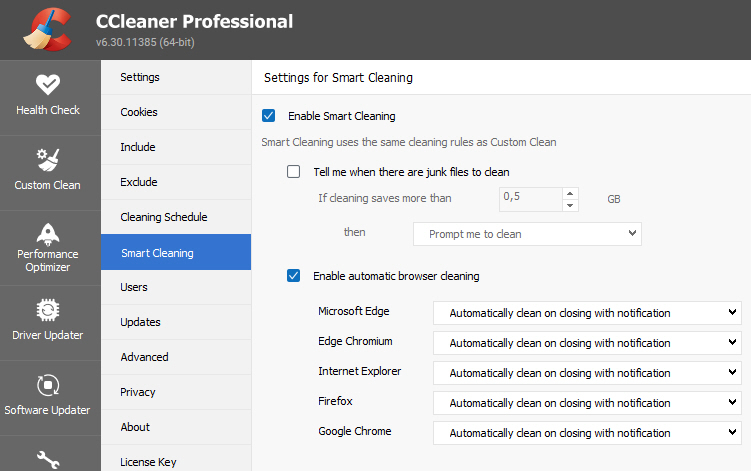The image size is (751, 471).
Task: Uncheck Enable automatic browser cleaning
Action: coord(294,276)
